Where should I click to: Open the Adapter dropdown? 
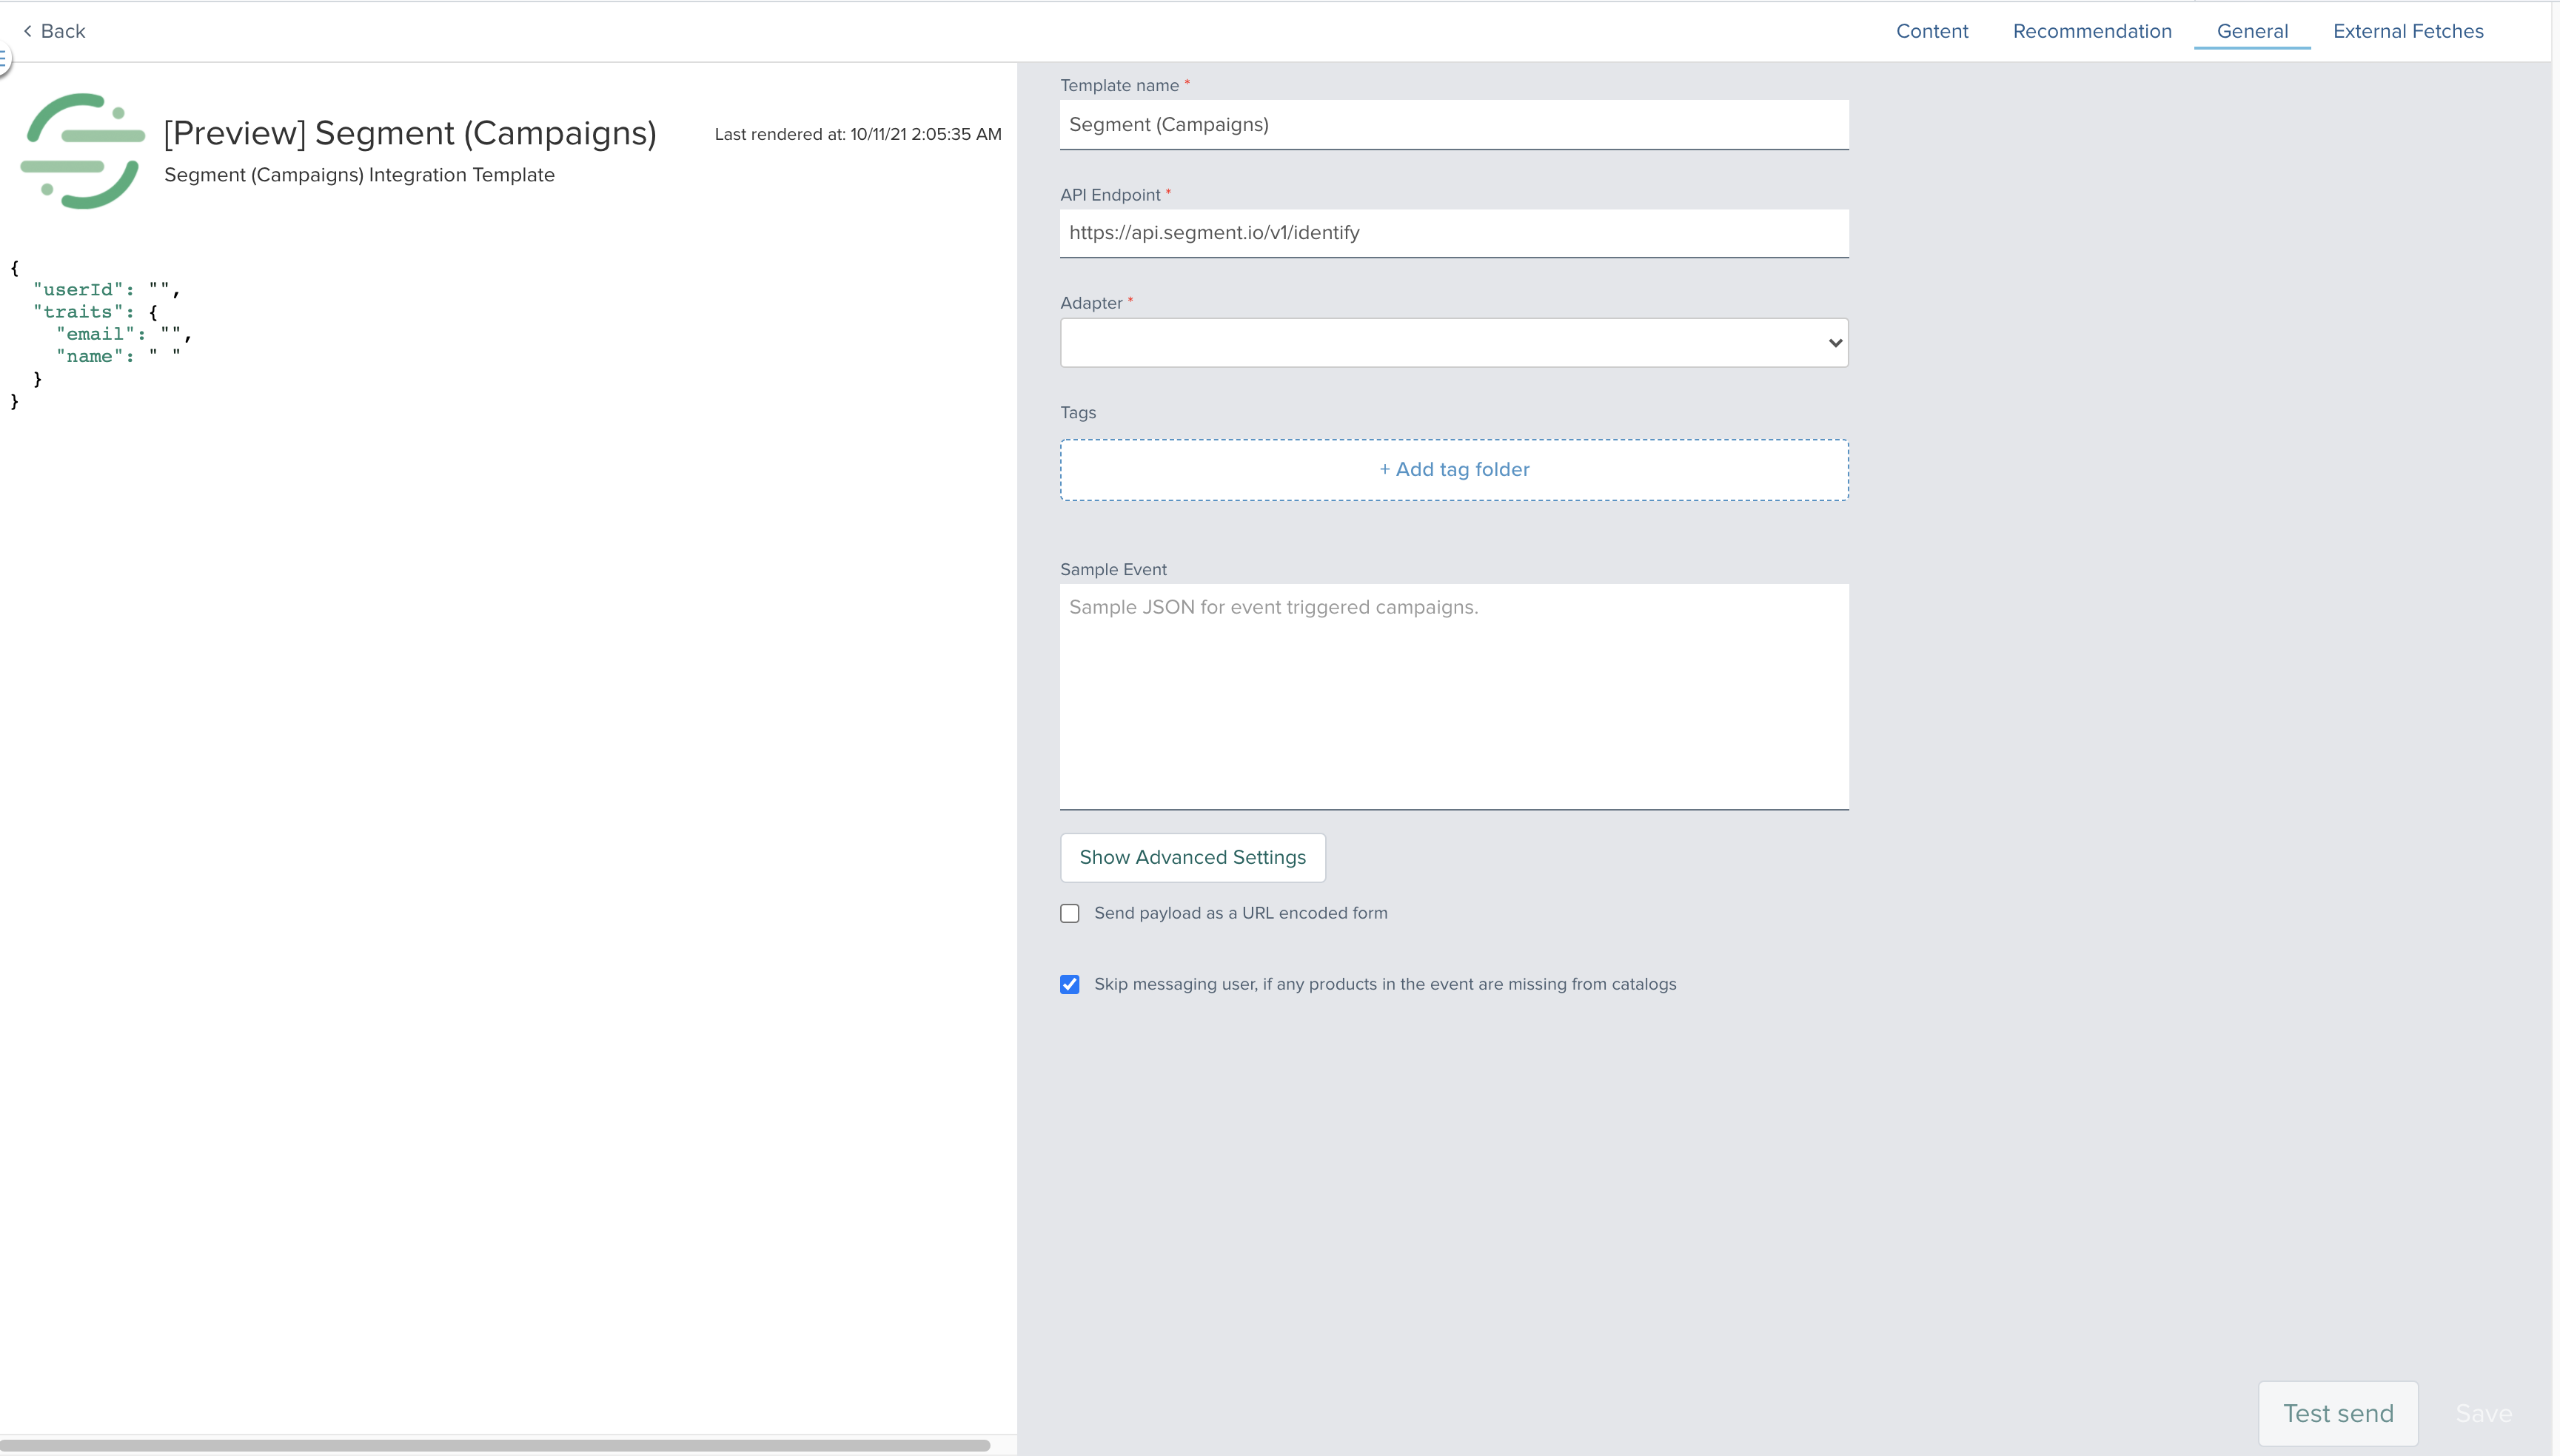[1452, 342]
